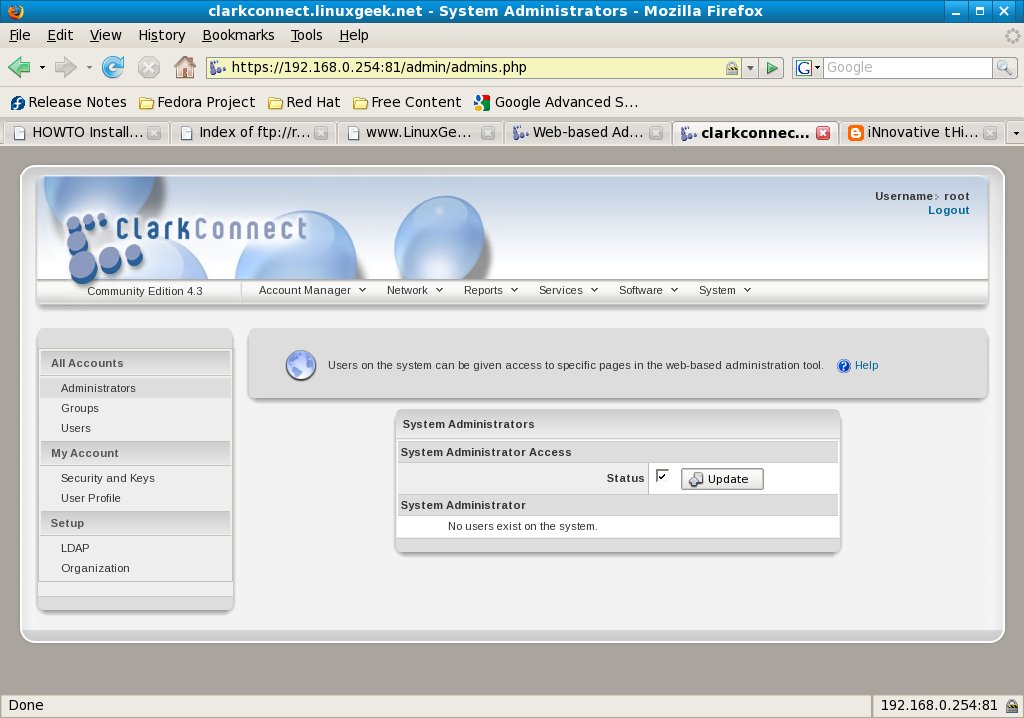Expand the Network menu
This screenshot has height=718, width=1024.
click(415, 290)
